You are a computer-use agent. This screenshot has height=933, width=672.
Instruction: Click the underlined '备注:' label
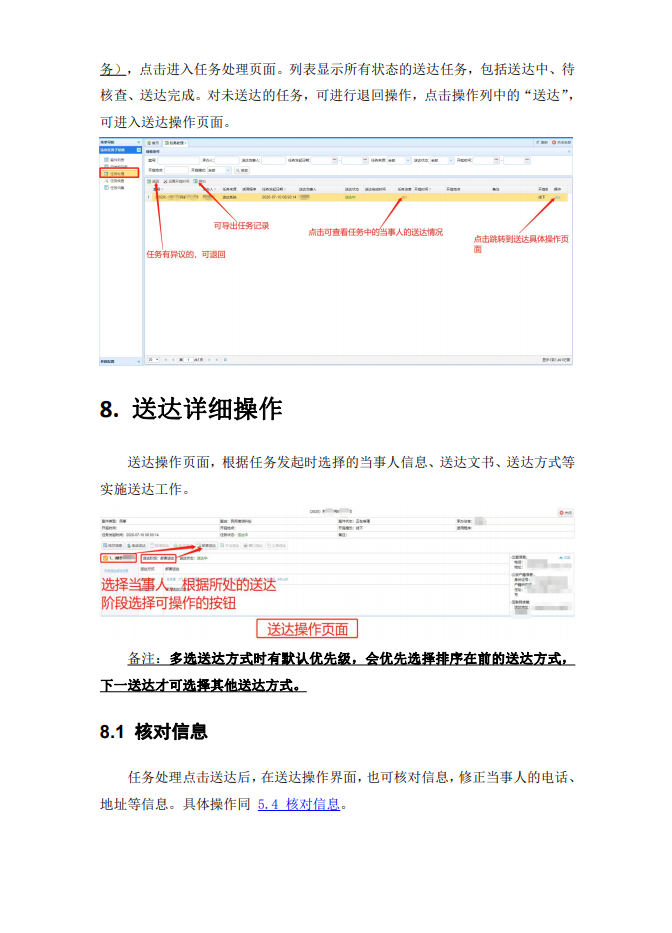[144, 659]
